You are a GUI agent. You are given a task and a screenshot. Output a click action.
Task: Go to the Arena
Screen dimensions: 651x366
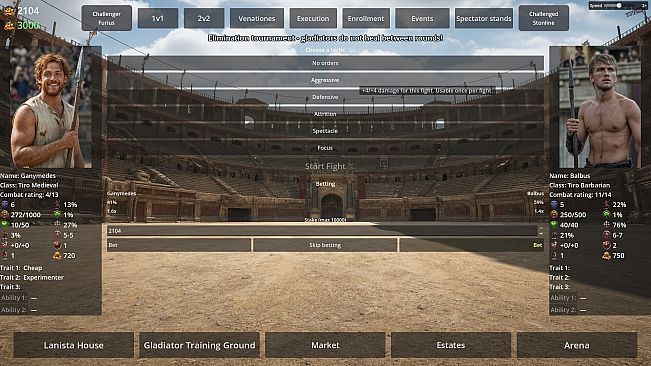(x=577, y=345)
